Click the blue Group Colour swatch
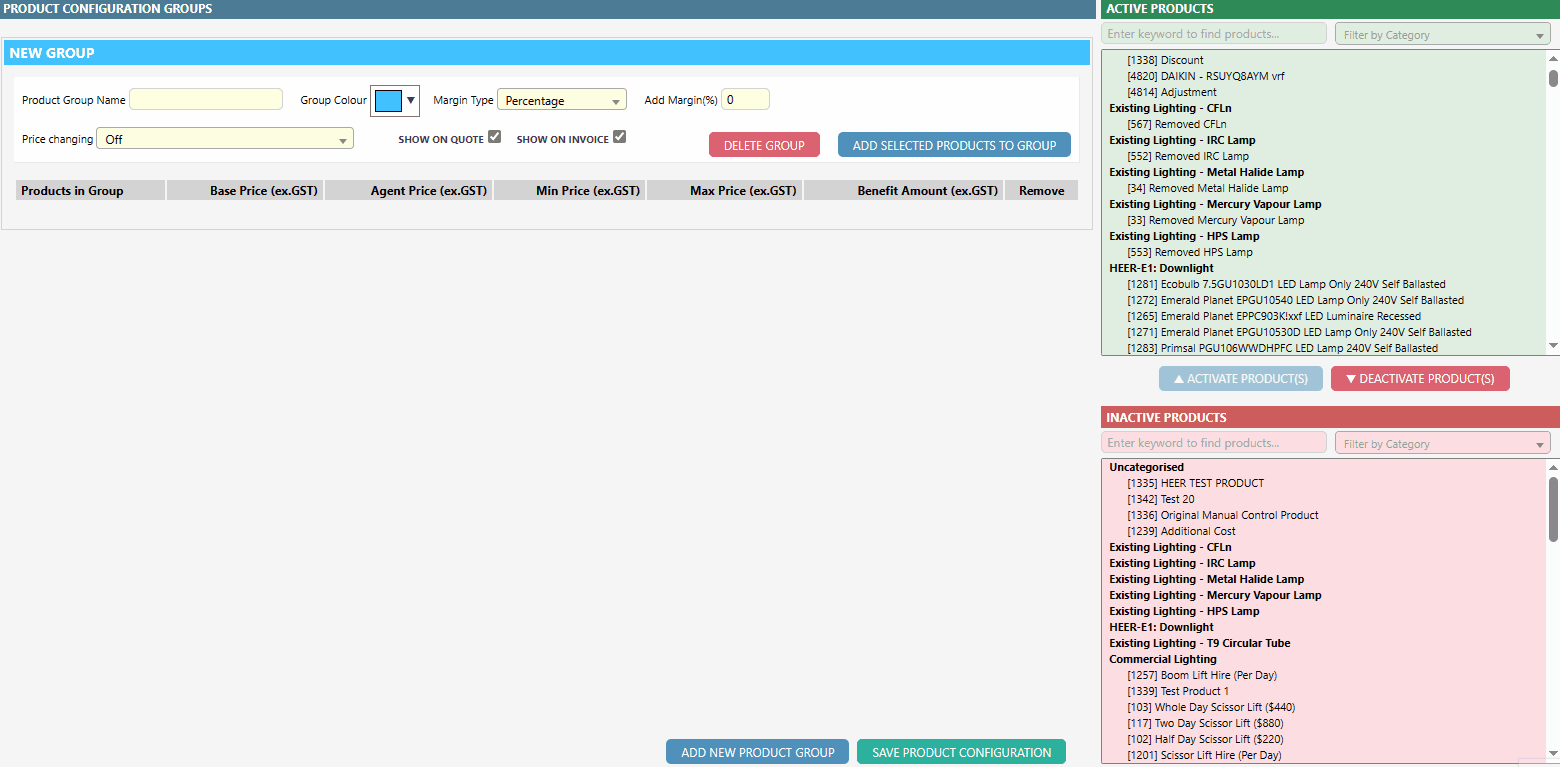Screen dimensions: 1560x767 [x=388, y=100]
